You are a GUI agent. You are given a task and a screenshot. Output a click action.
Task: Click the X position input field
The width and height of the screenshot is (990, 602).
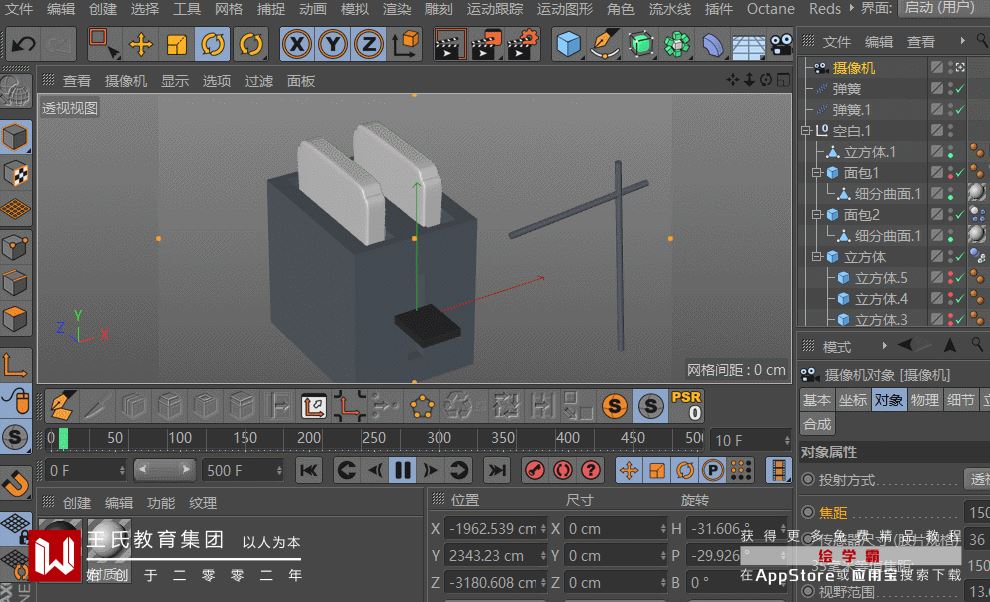pyautogui.click(x=495, y=529)
